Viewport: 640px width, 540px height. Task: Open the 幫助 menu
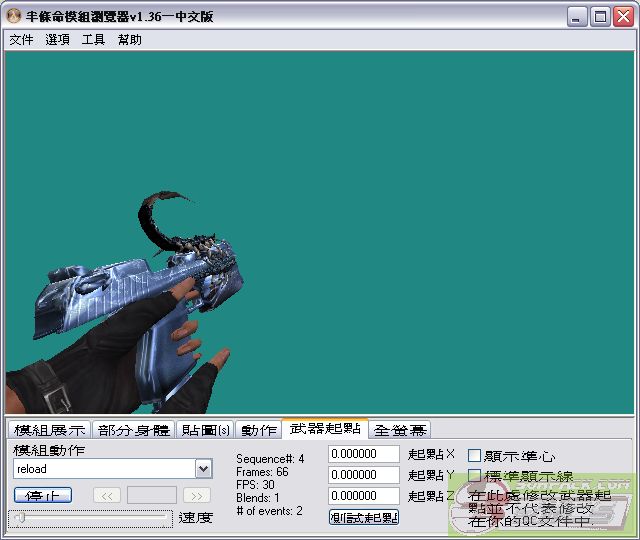click(130, 40)
